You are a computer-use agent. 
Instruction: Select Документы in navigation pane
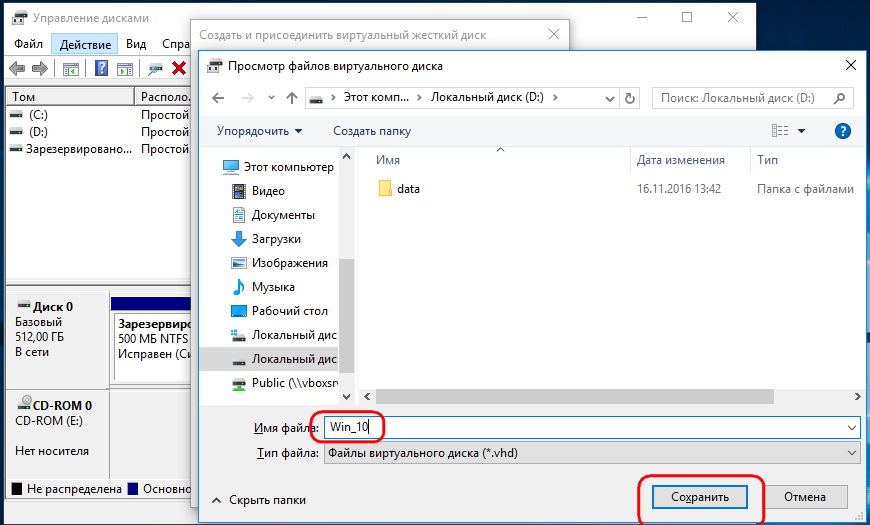click(272, 215)
